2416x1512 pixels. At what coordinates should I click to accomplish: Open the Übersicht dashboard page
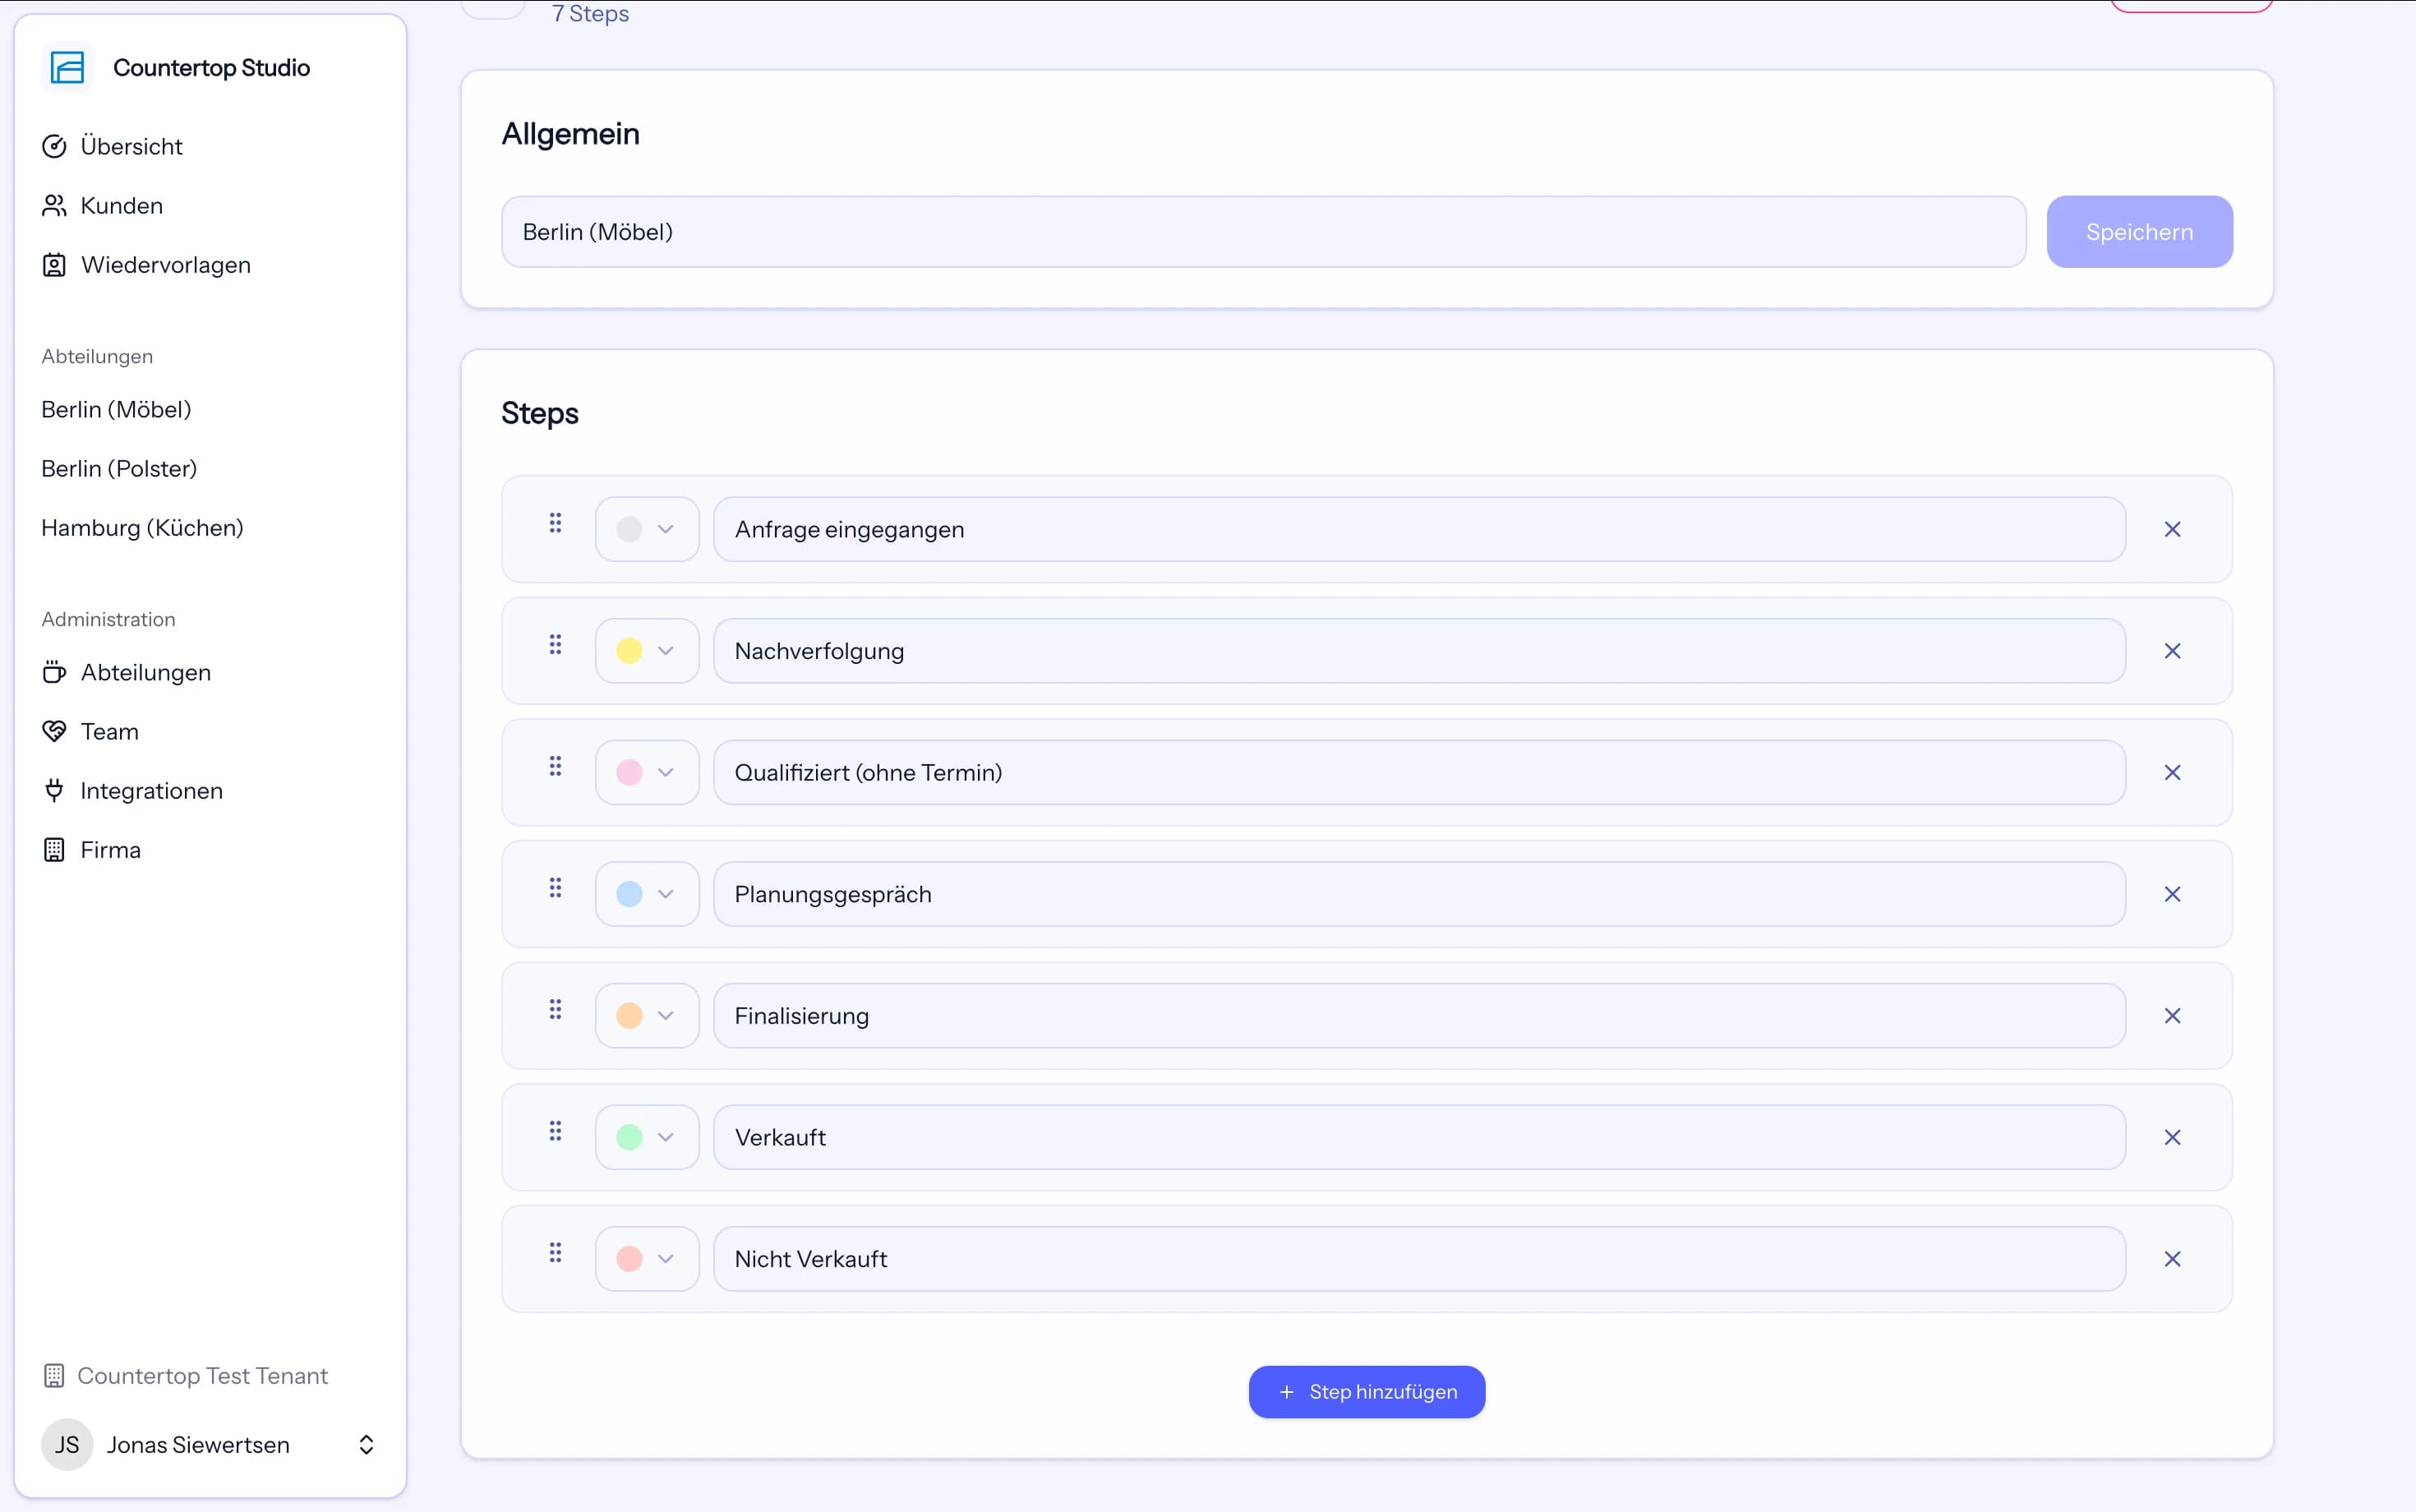click(112, 146)
